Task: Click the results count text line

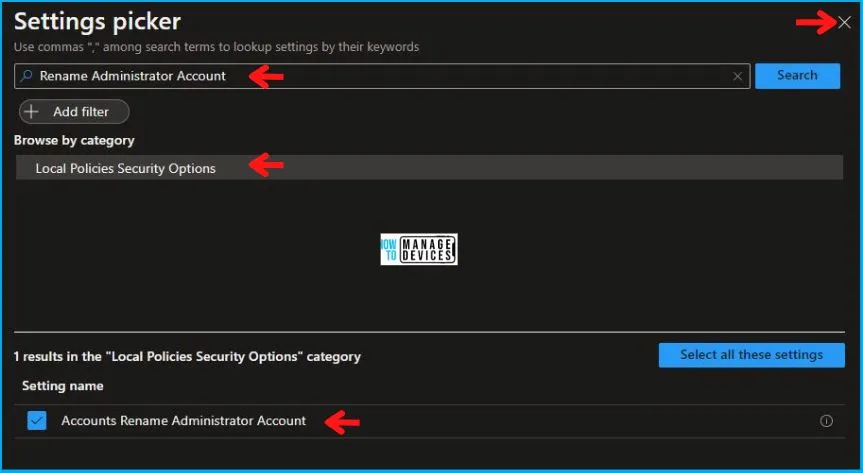Action: coord(187,357)
